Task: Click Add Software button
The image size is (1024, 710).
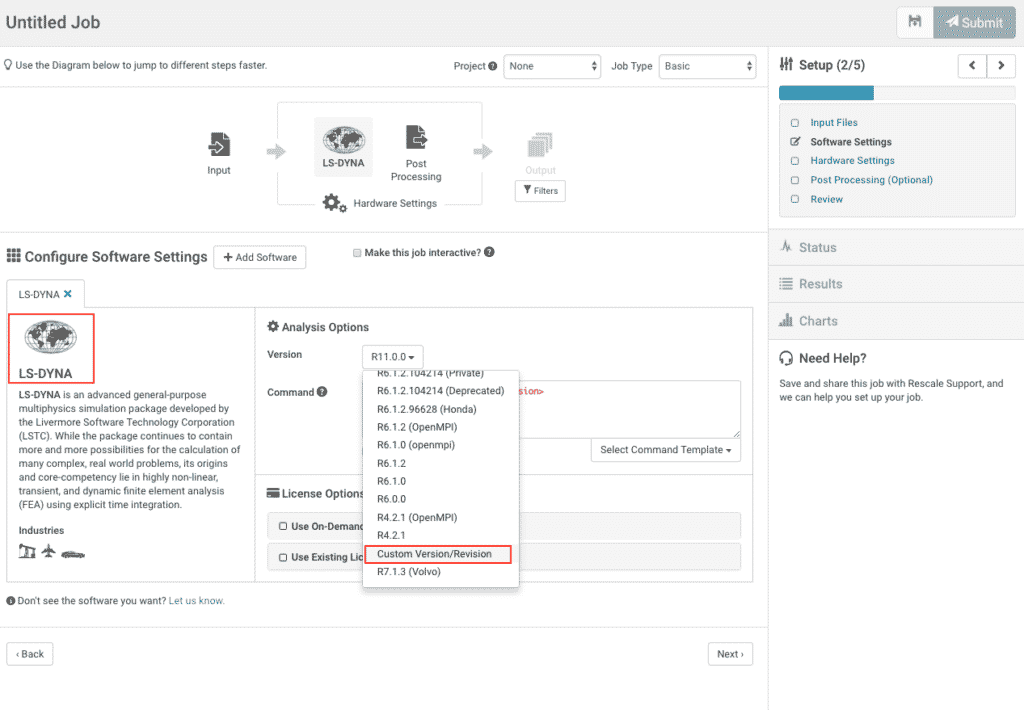Action: tap(260, 257)
